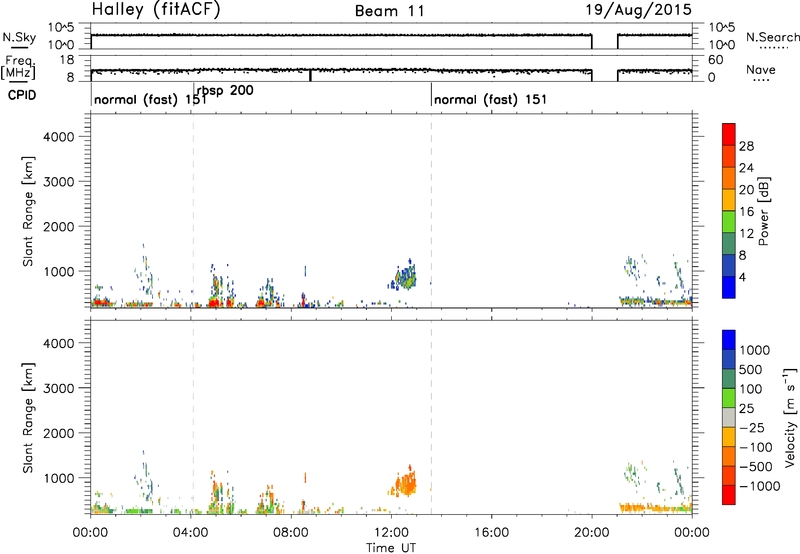
Task: Select the "rbsp 200" CPID label
Action: [225, 91]
